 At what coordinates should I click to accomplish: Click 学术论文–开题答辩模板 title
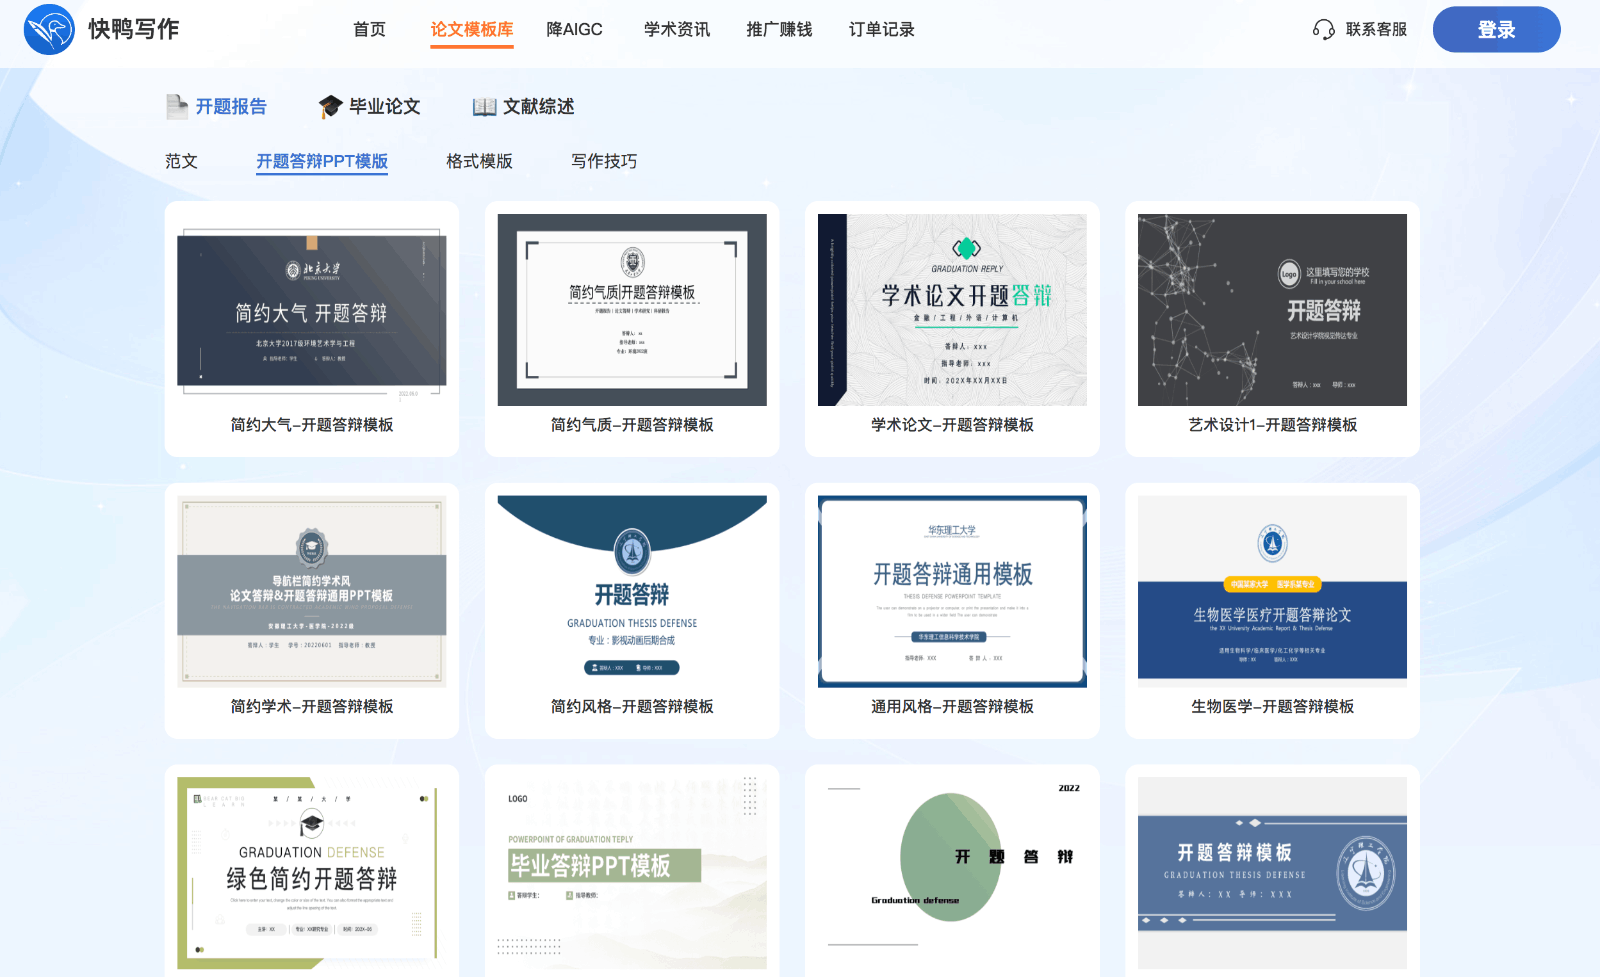pos(952,425)
